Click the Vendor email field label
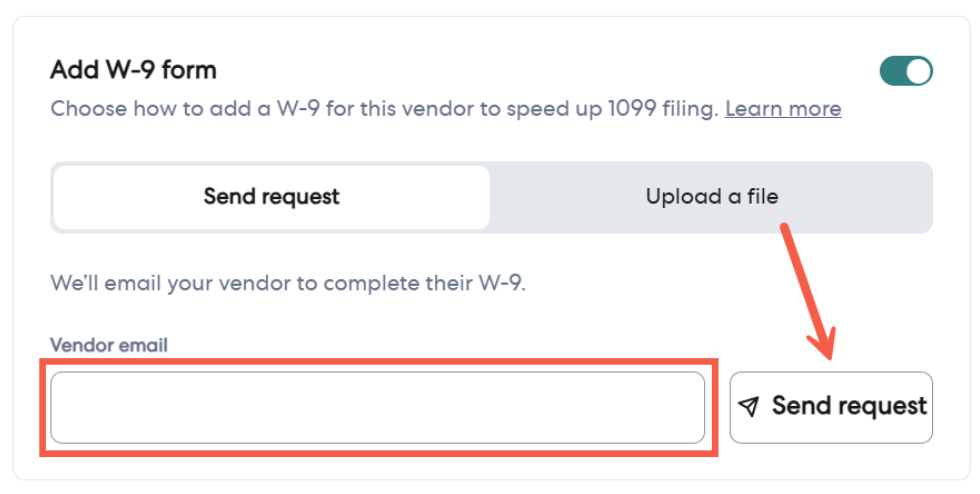Screen dimensions: 980x494 tap(109, 345)
